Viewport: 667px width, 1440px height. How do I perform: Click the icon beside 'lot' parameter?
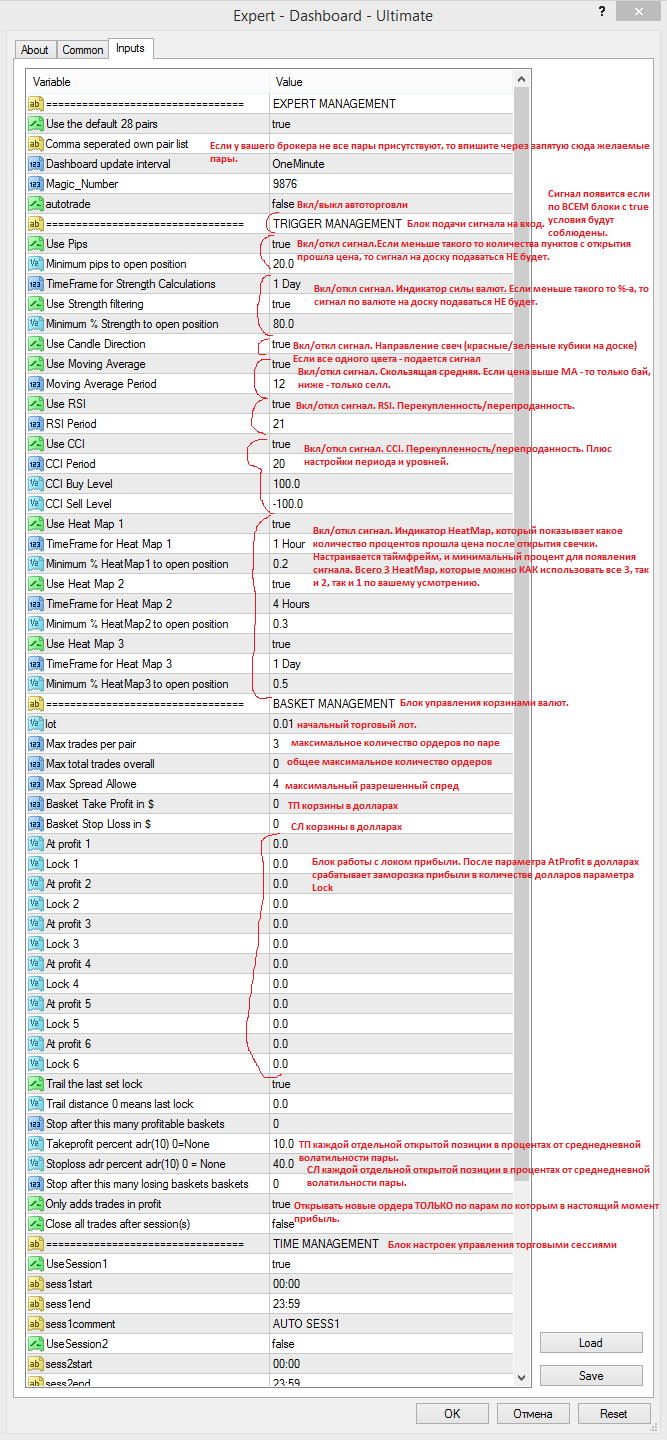[x=36, y=724]
